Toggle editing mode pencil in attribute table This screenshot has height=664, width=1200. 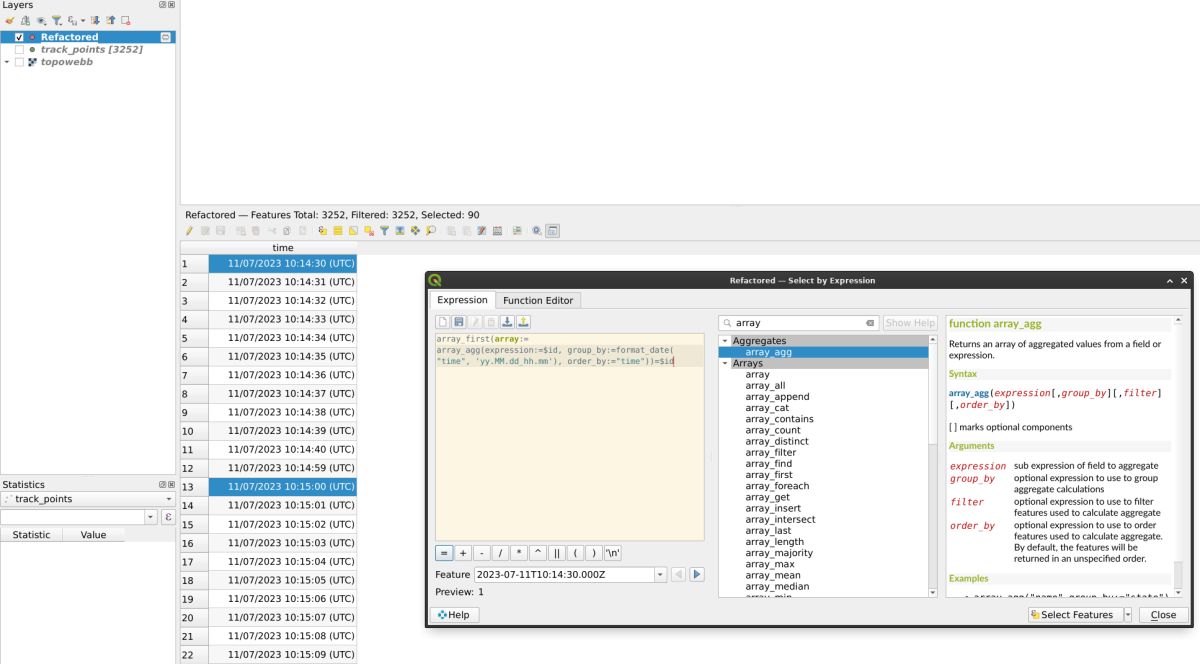point(188,230)
